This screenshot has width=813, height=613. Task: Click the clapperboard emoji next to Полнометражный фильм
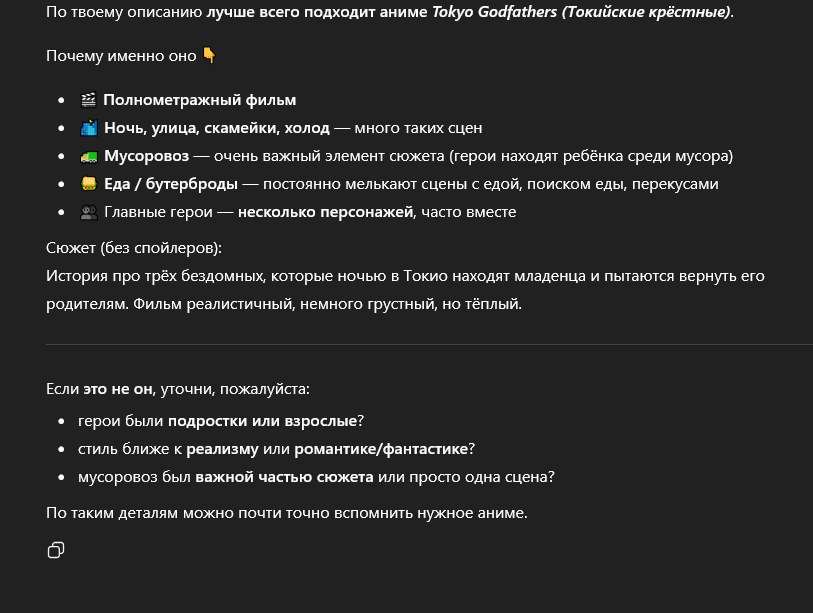tap(88, 100)
